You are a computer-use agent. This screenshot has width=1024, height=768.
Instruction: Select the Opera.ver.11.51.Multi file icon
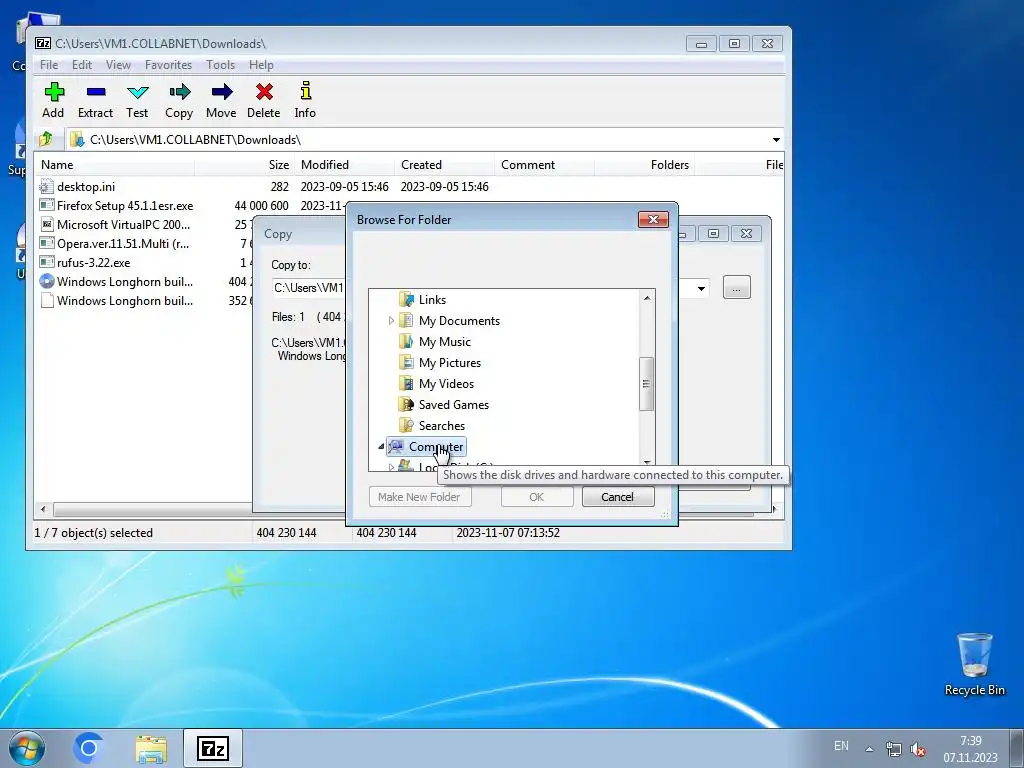click(46, 244)
